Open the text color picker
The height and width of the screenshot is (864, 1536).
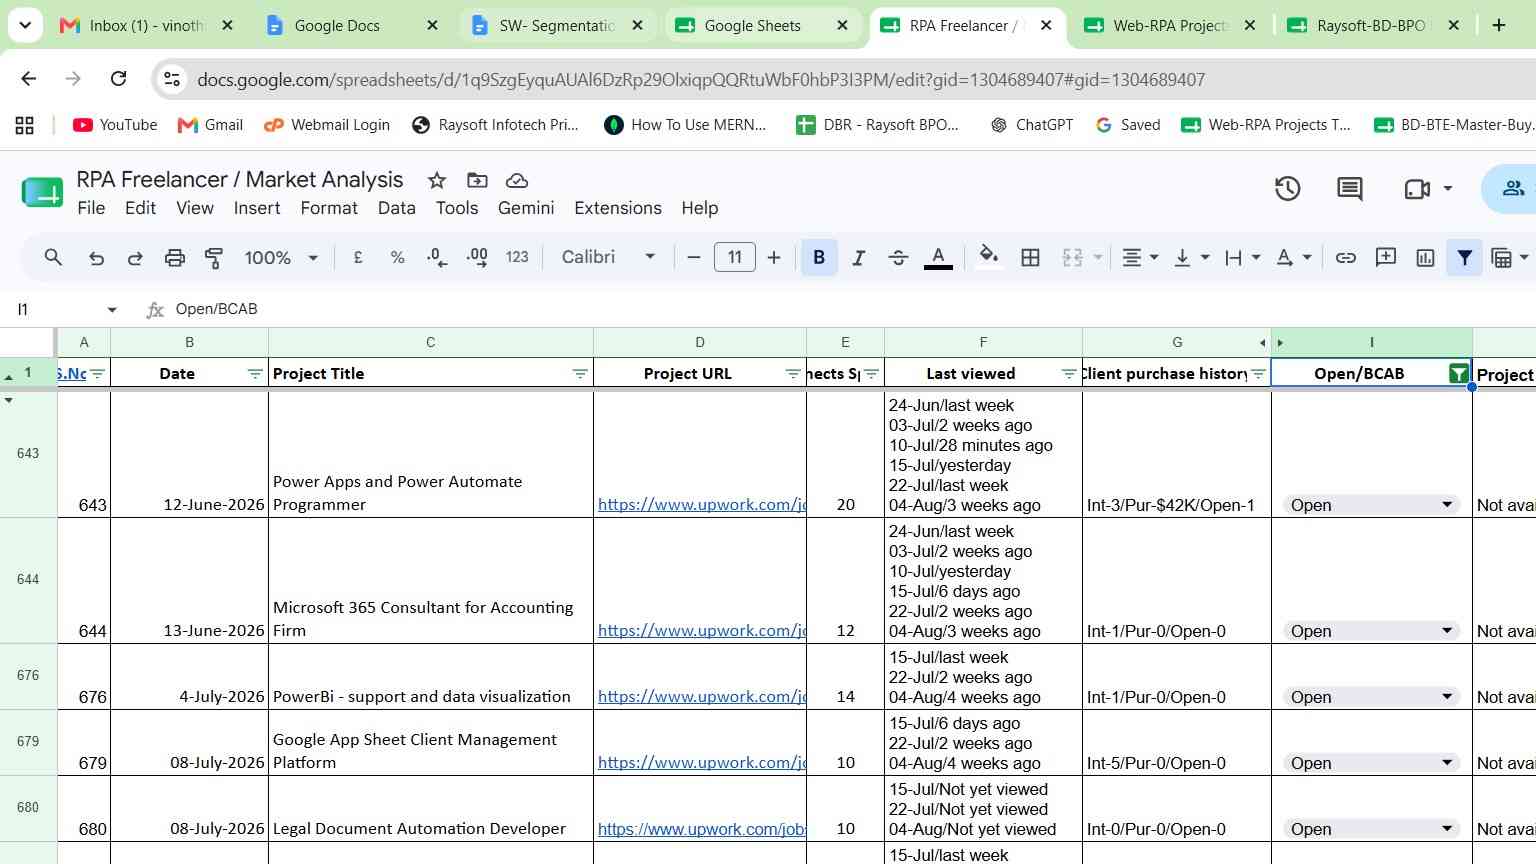pyautogui.click(x=937, y=258)
